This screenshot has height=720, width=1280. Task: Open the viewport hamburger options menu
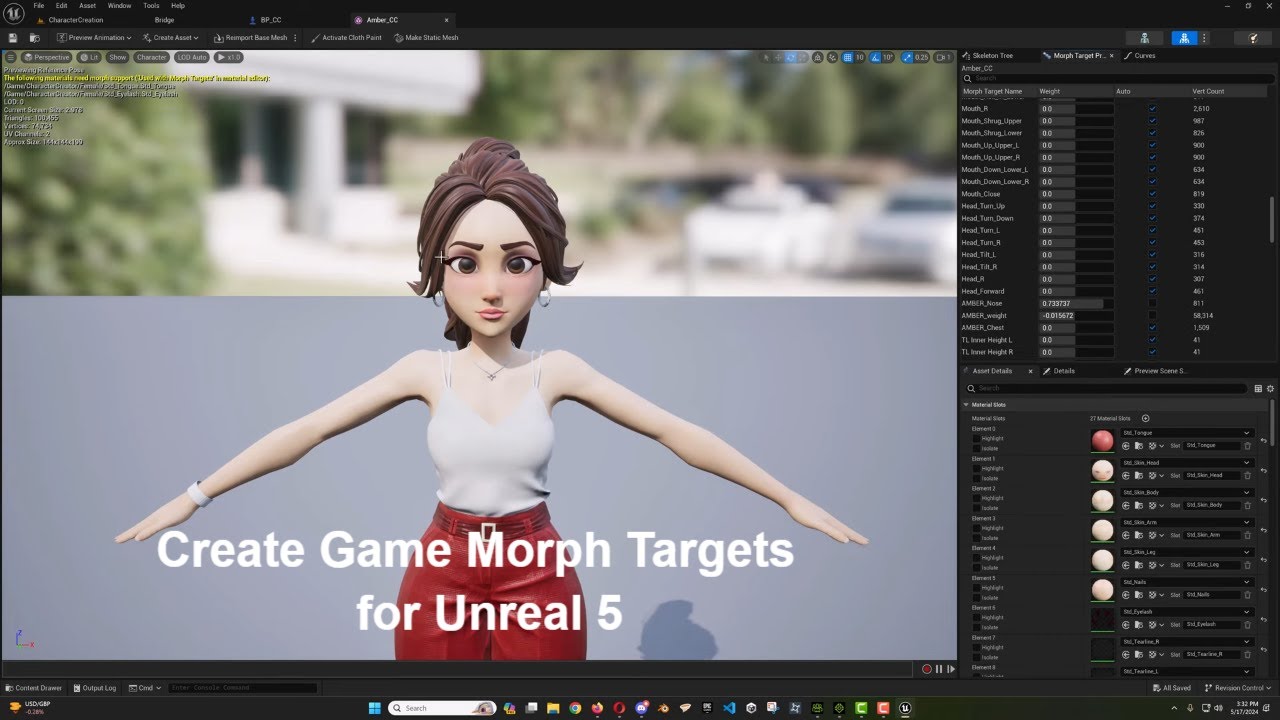coord(11,57)
